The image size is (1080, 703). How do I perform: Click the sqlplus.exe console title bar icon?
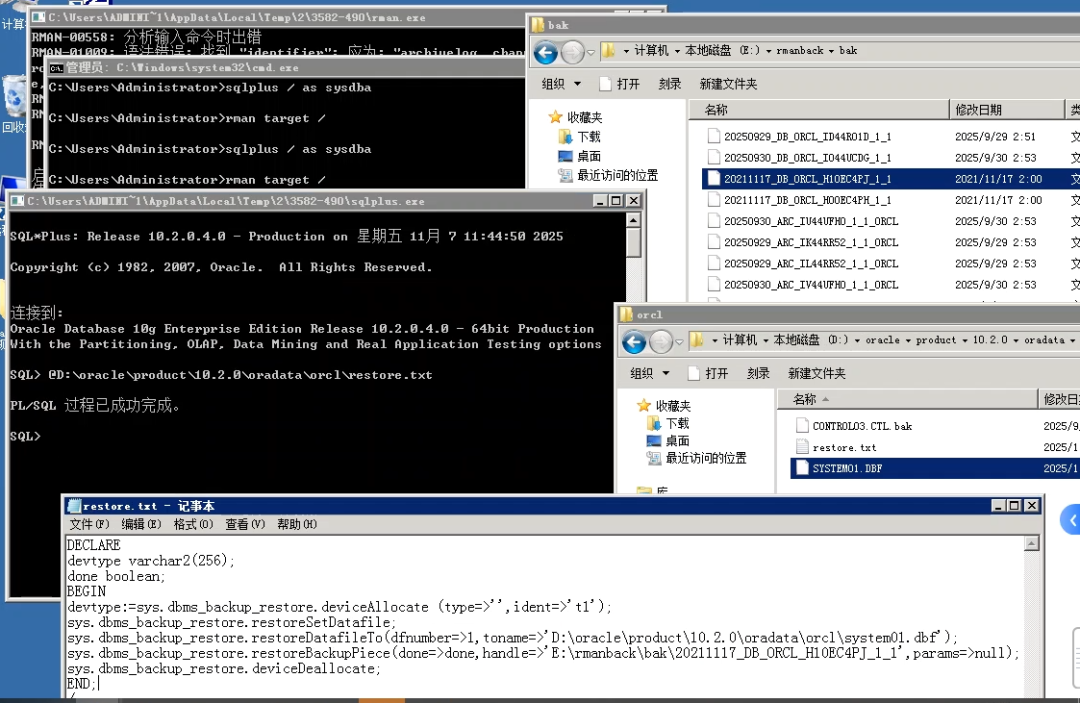(17, 200)
